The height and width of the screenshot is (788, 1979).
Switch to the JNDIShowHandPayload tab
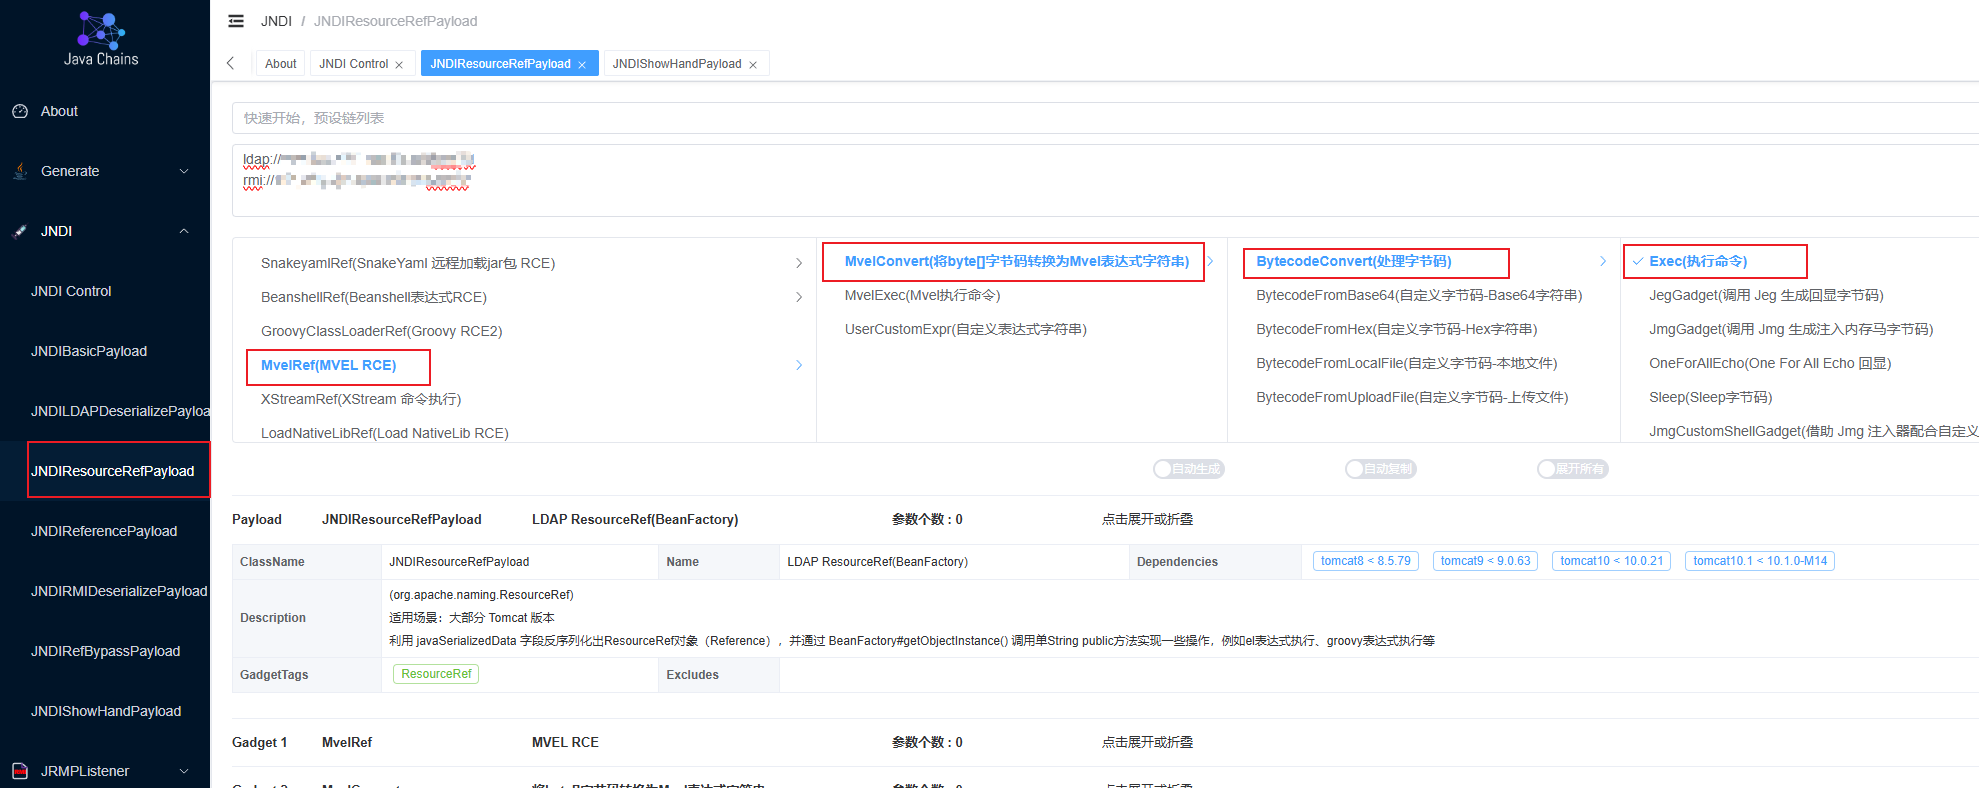(677, 64)
